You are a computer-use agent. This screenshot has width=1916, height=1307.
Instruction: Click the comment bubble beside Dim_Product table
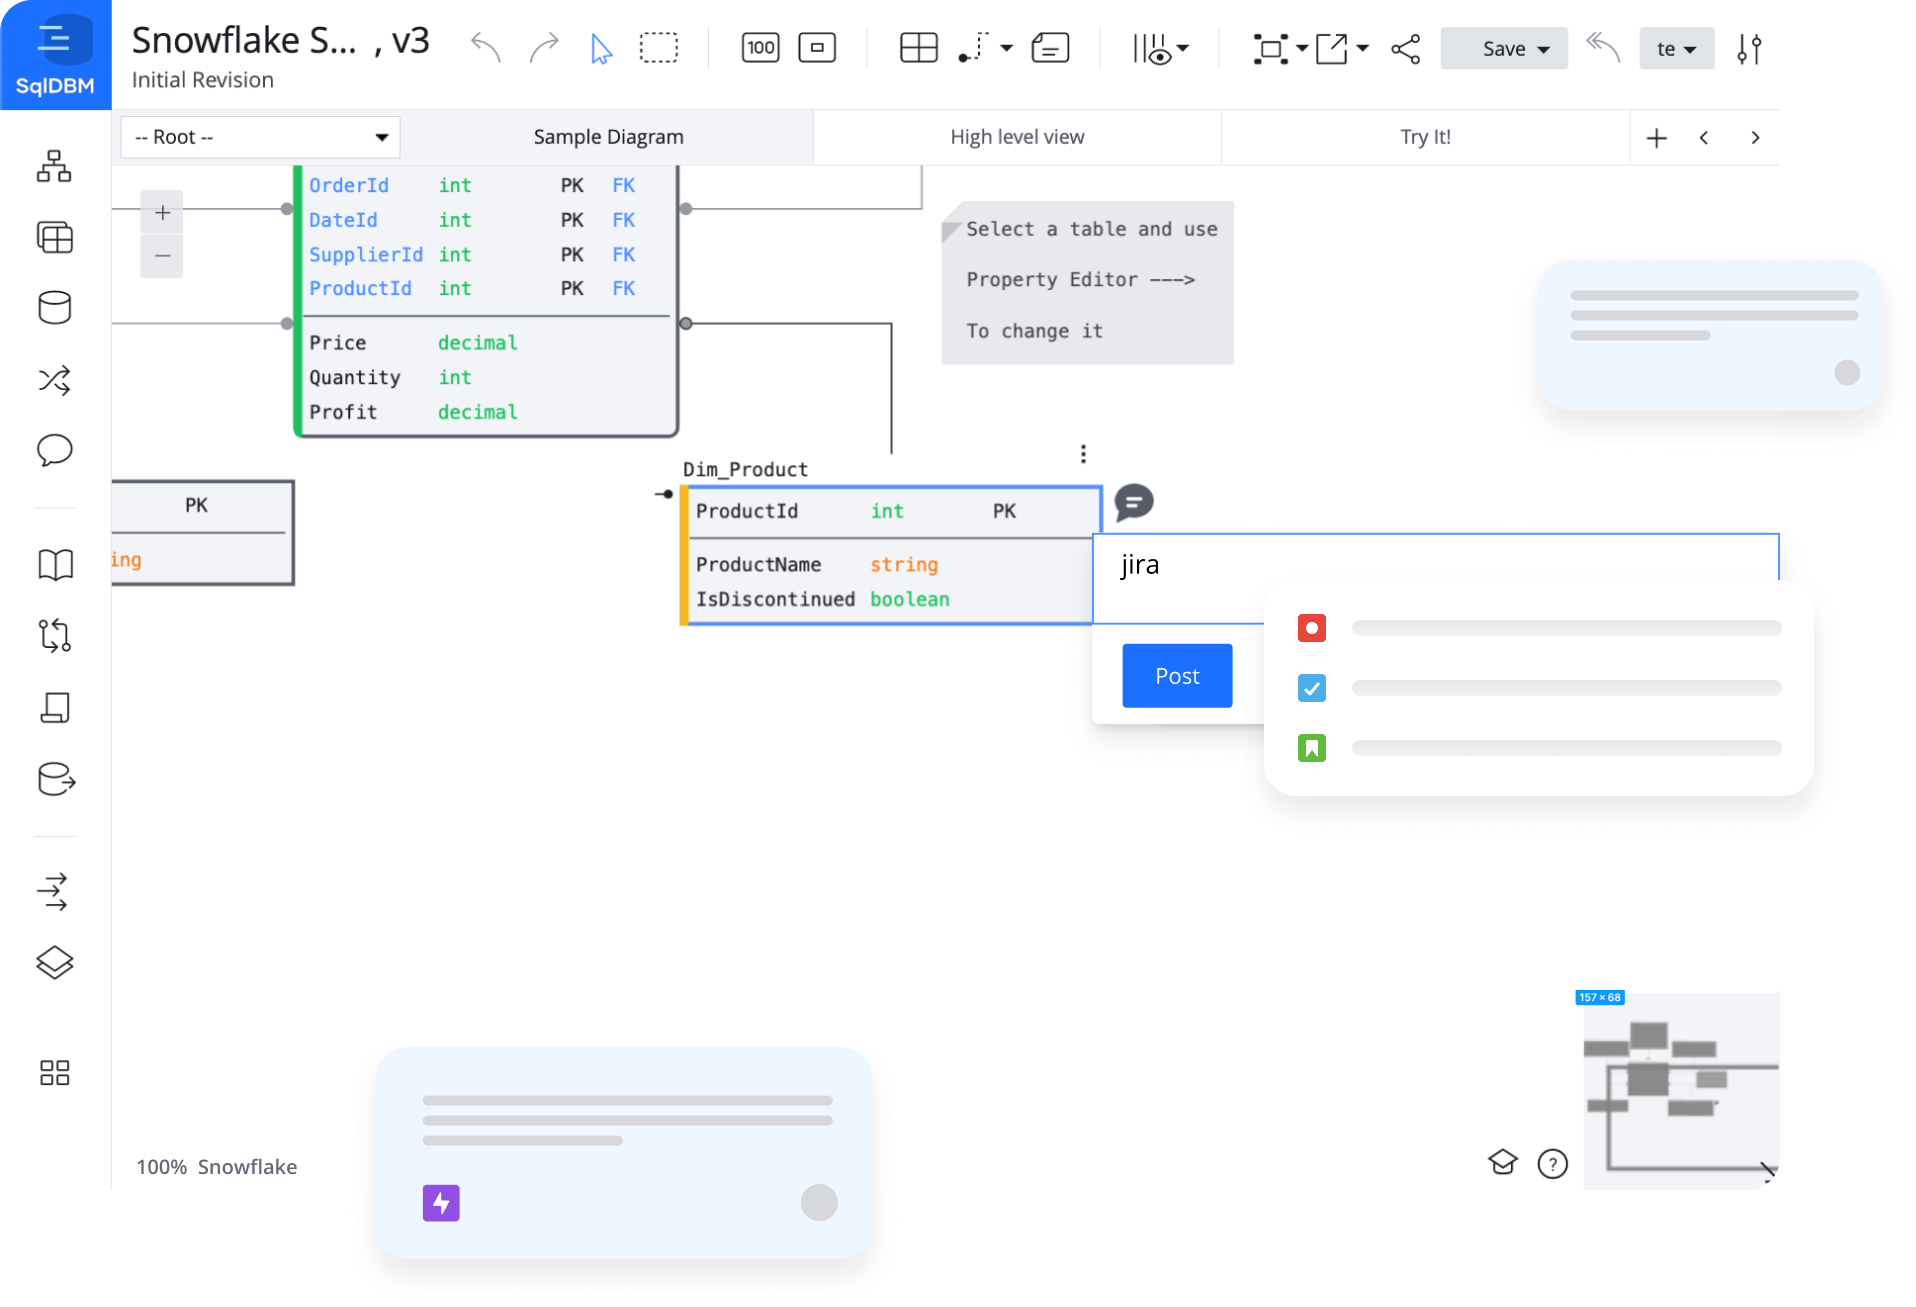[1134, 502]
